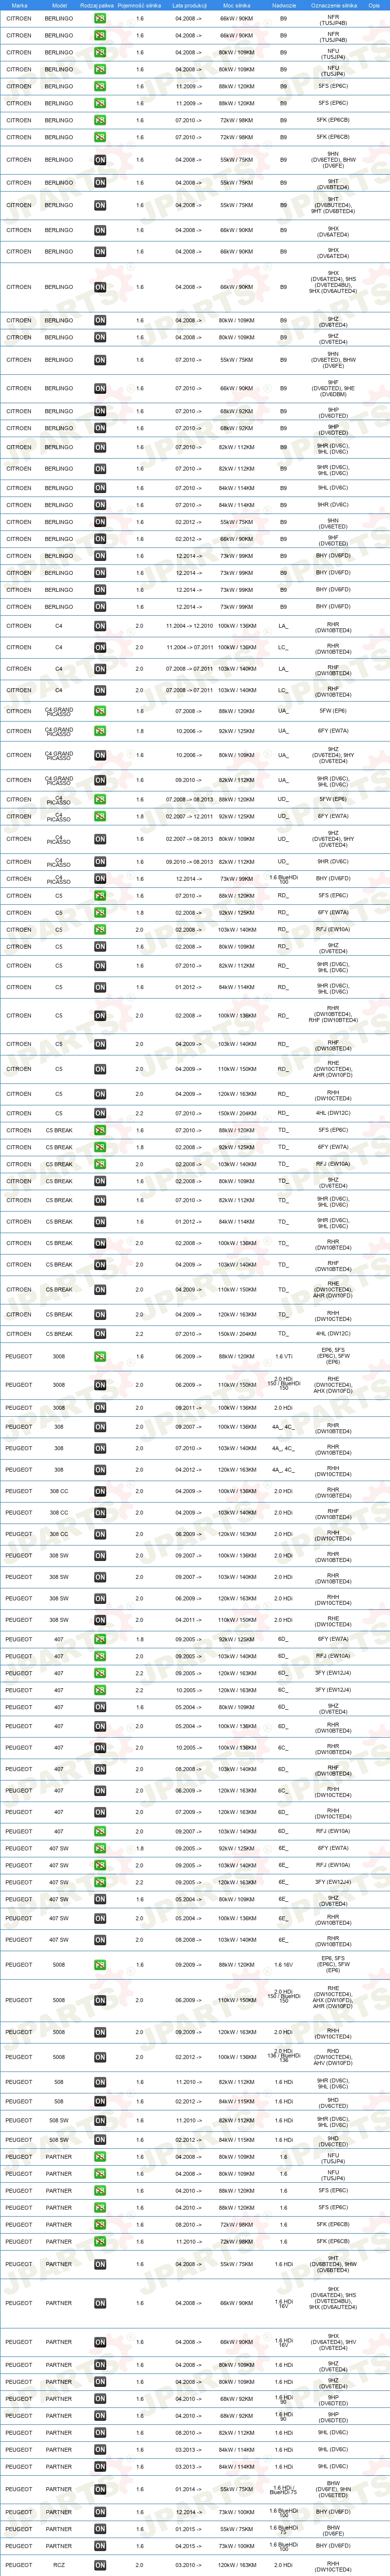Click the ON icon in the C4 Picasso 12.2014 BlueHDi row

tap(100, 879)
